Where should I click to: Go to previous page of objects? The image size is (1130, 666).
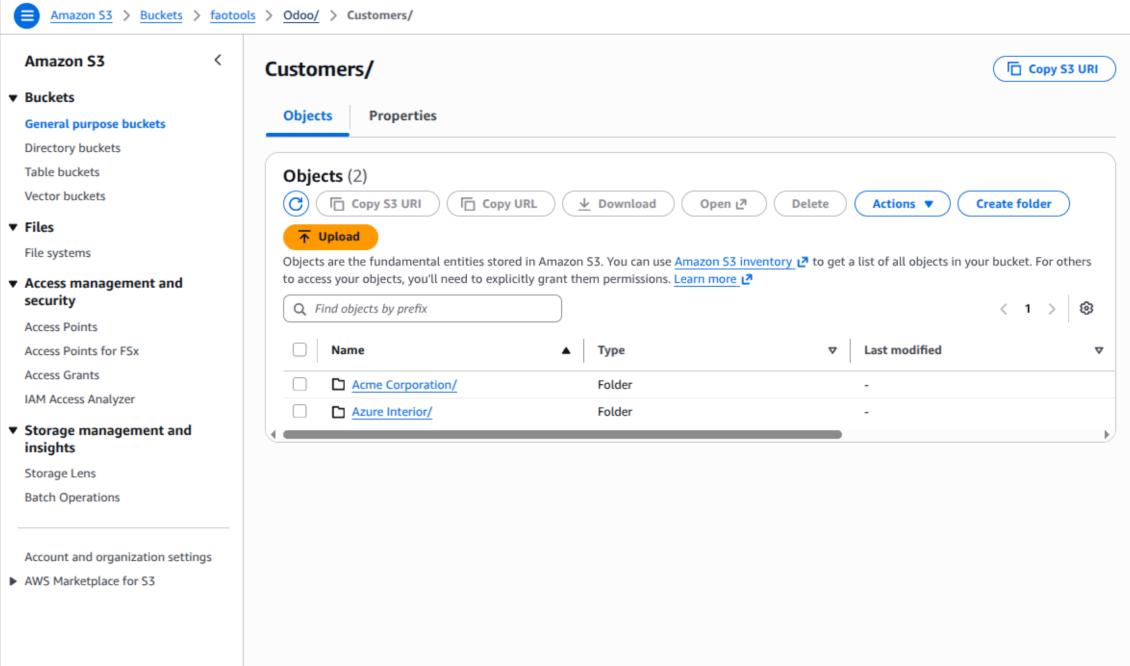coord(1003,309)
